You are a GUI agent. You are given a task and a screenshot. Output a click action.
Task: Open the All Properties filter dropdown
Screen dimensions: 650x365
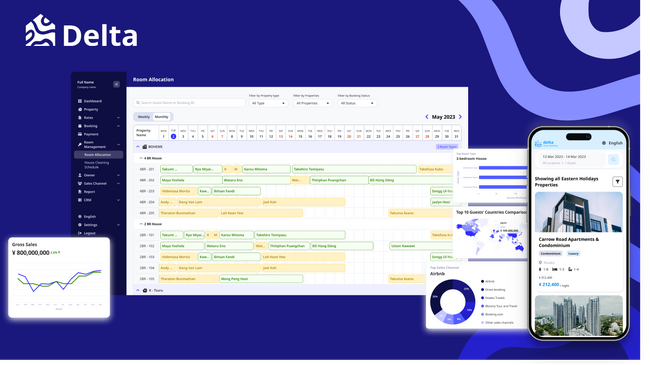click(x=312, y=103)
